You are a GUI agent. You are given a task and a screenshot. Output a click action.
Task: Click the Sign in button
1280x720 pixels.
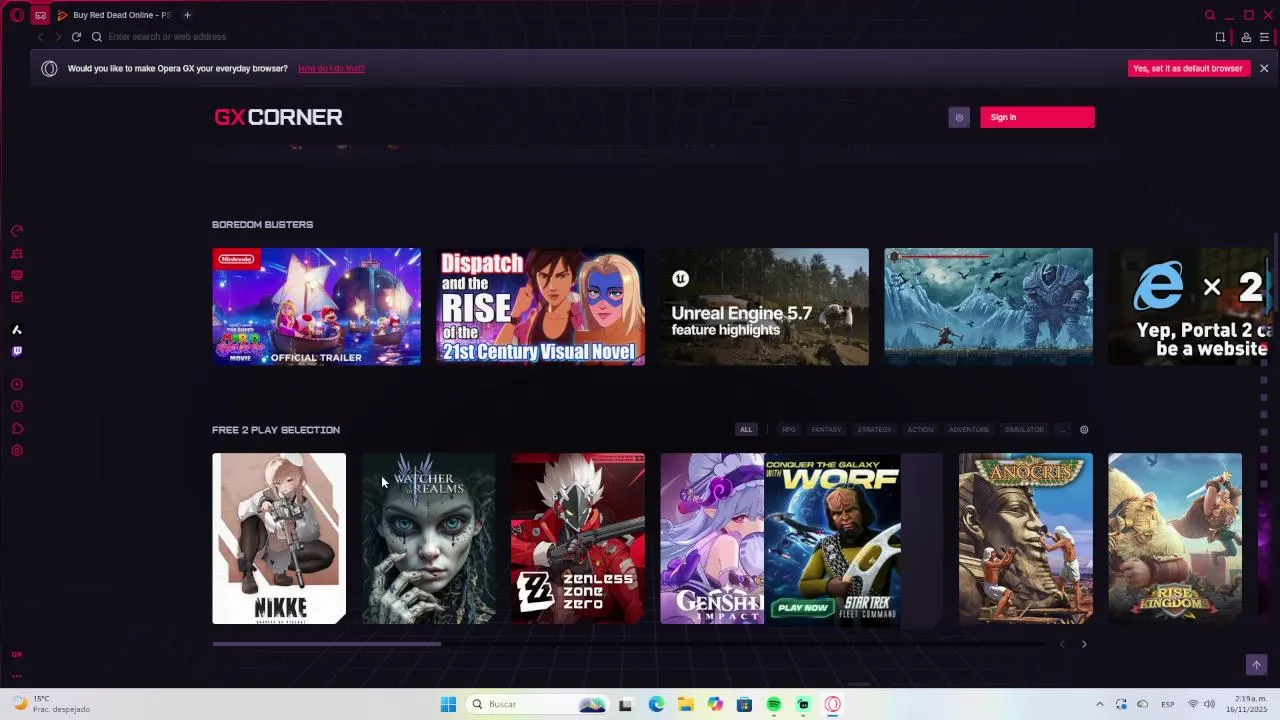coord(1037,117)
